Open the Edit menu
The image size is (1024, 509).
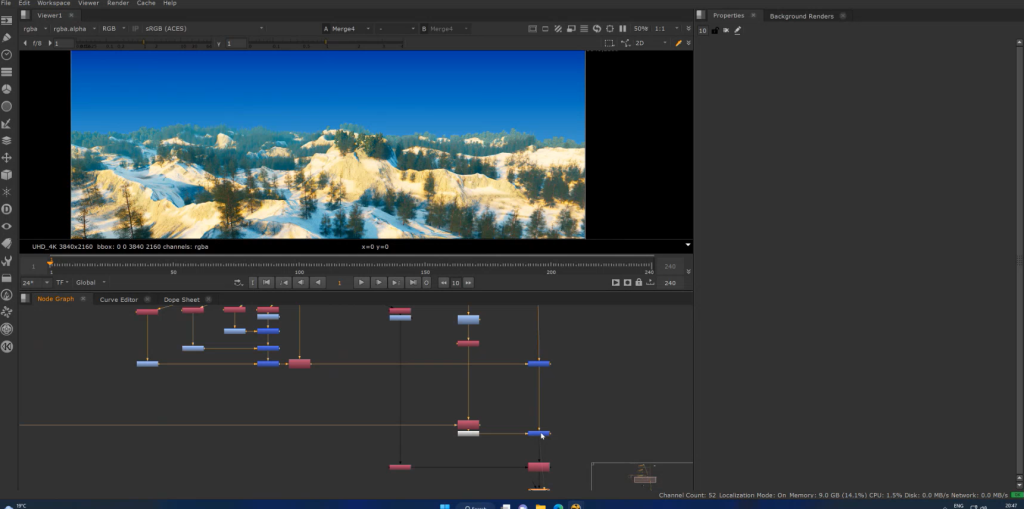[24, 3]
